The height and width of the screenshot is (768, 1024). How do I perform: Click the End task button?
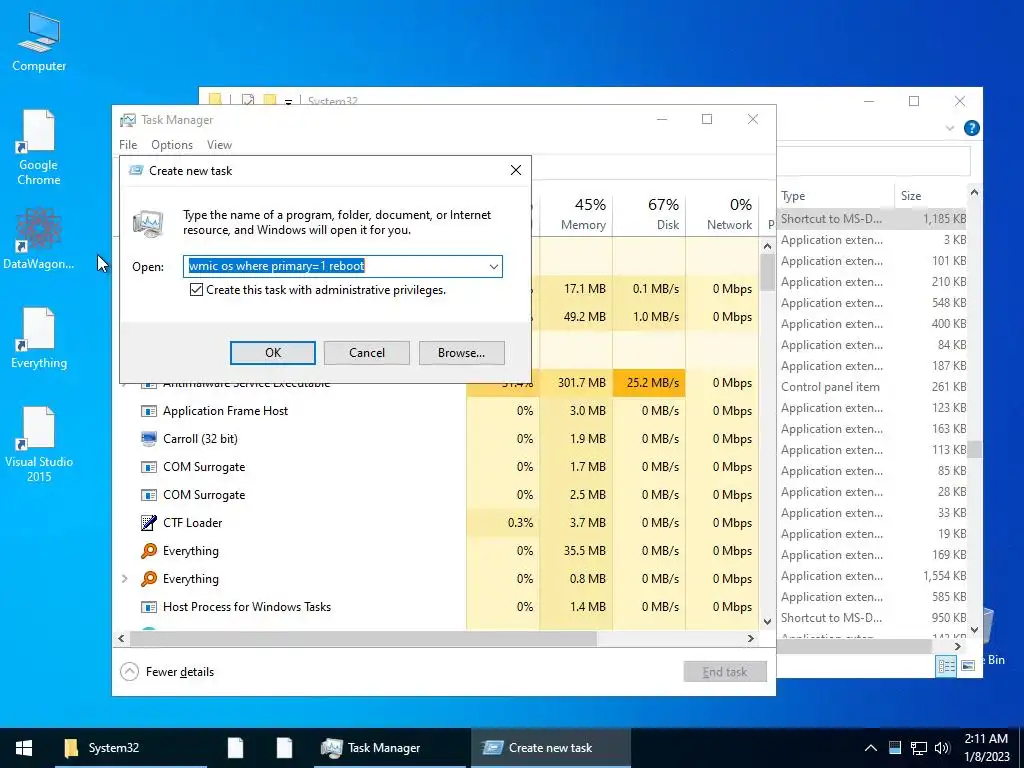point(725,671)
